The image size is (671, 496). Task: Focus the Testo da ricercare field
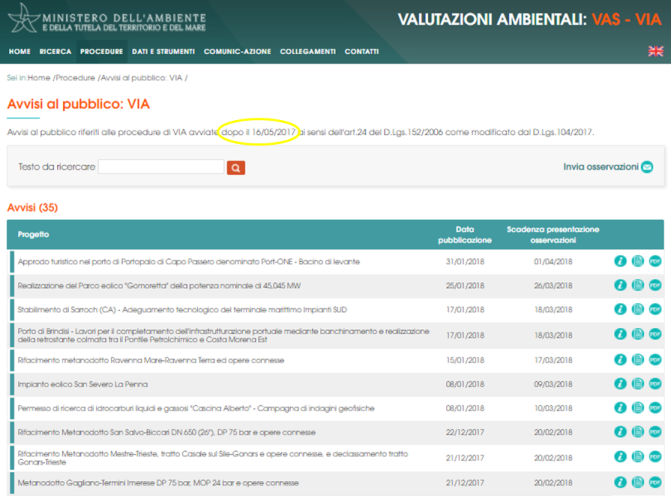161,166
